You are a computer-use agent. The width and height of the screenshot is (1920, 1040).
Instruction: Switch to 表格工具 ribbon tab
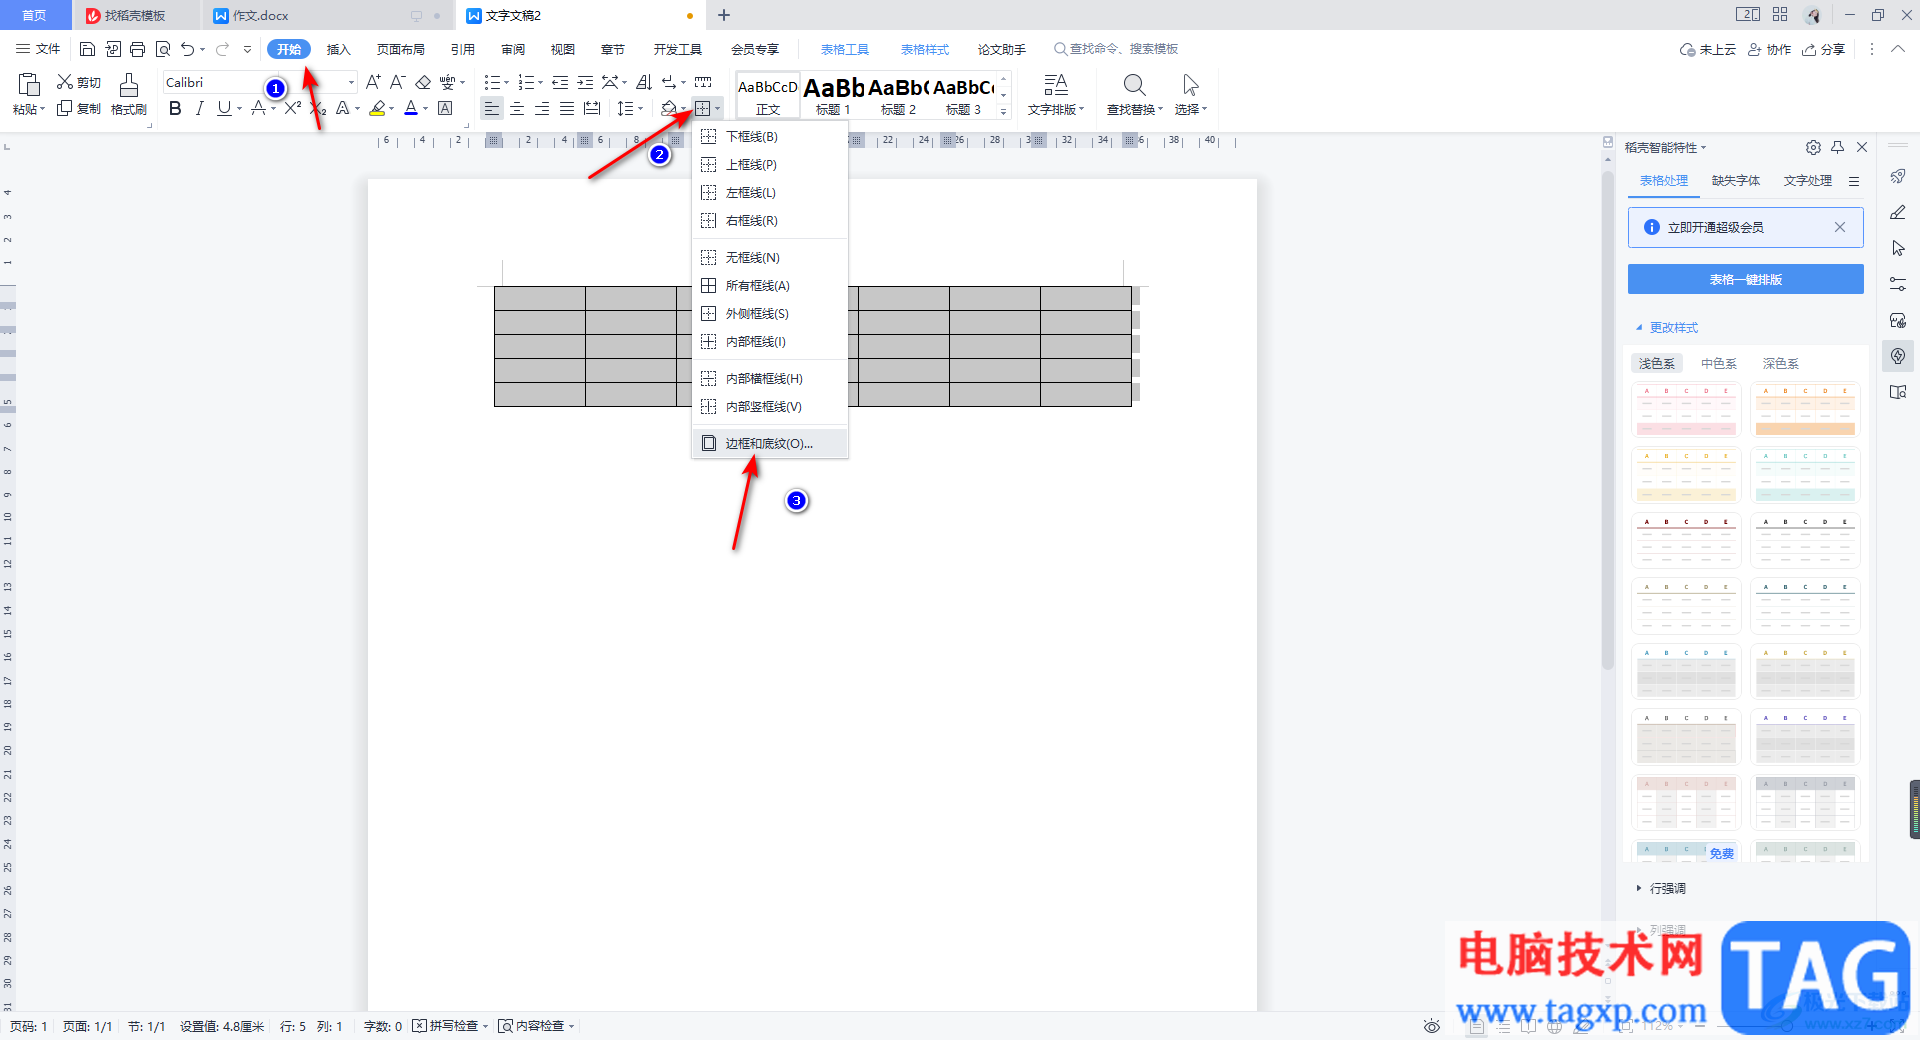point(844,49)
